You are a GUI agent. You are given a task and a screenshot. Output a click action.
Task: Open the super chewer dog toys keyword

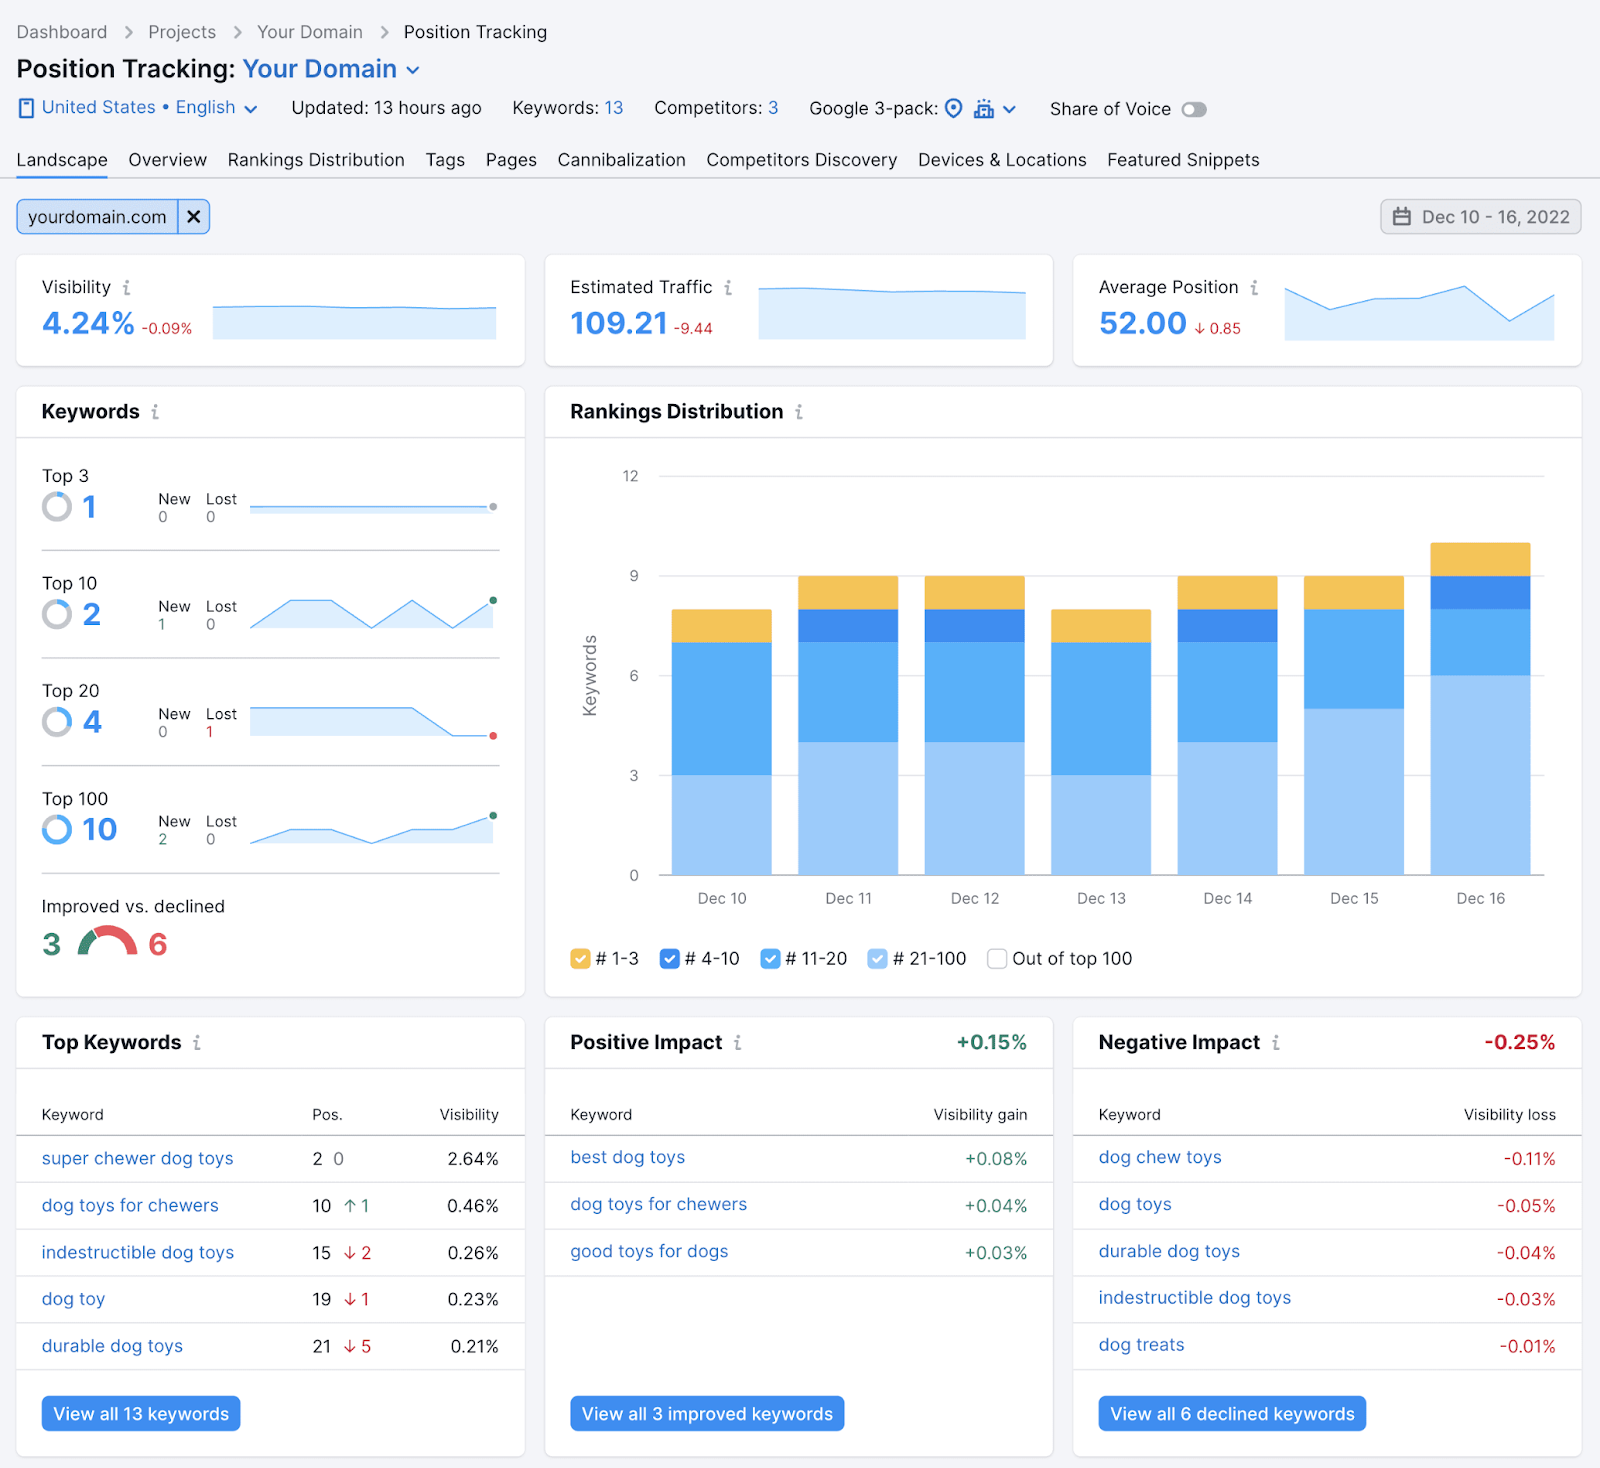[x=137, y=1158]
